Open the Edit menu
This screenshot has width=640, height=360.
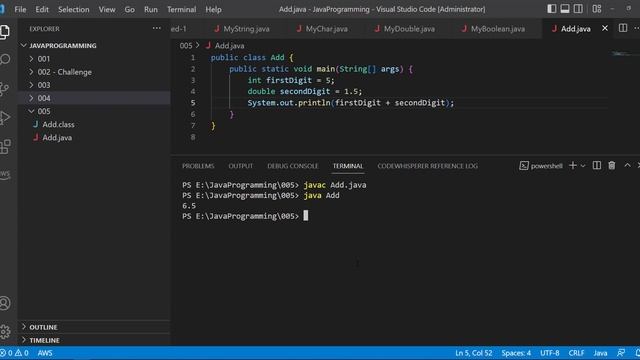[42, 9]
